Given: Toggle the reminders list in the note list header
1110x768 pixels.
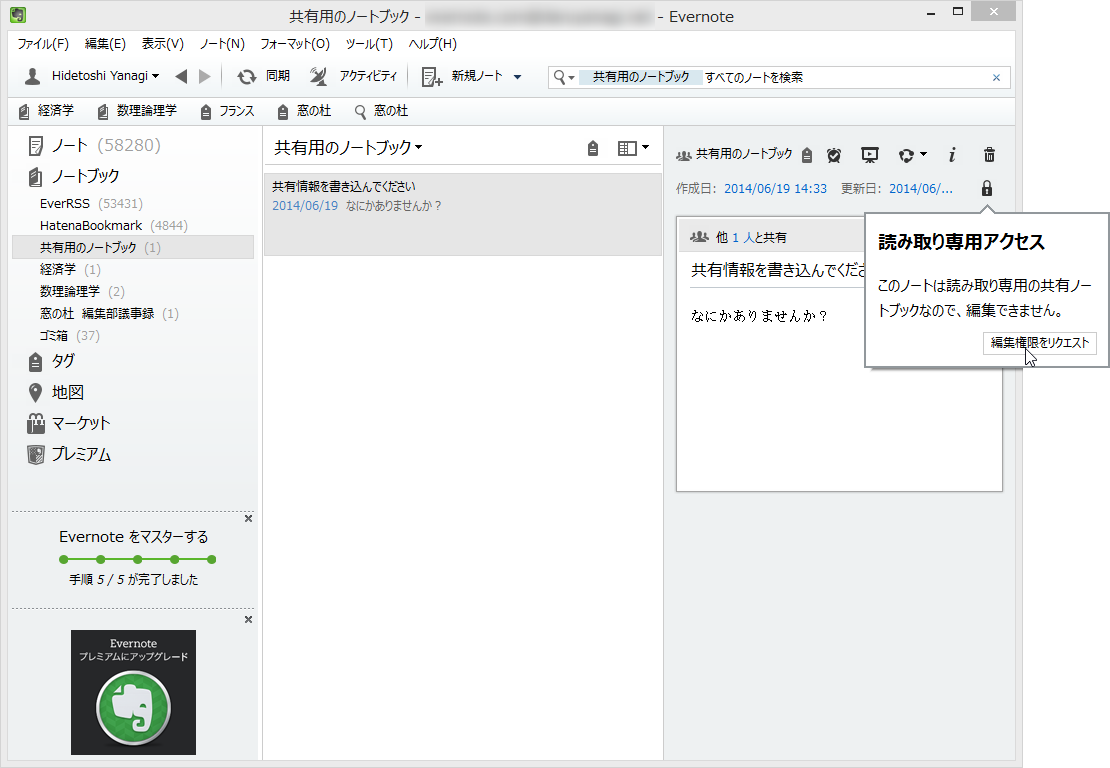Looking at the screenshot, I should [x=592, y=147].
